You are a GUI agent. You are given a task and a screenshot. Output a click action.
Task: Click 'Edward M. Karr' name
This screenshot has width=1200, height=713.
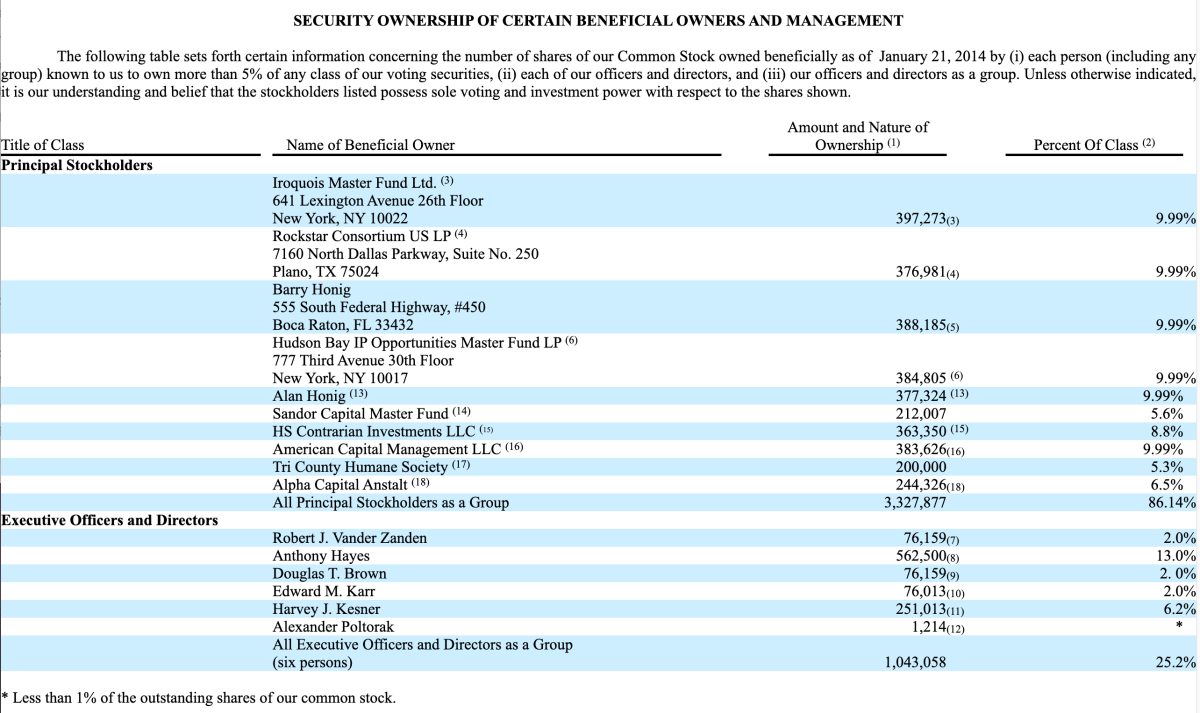point(322,591)
